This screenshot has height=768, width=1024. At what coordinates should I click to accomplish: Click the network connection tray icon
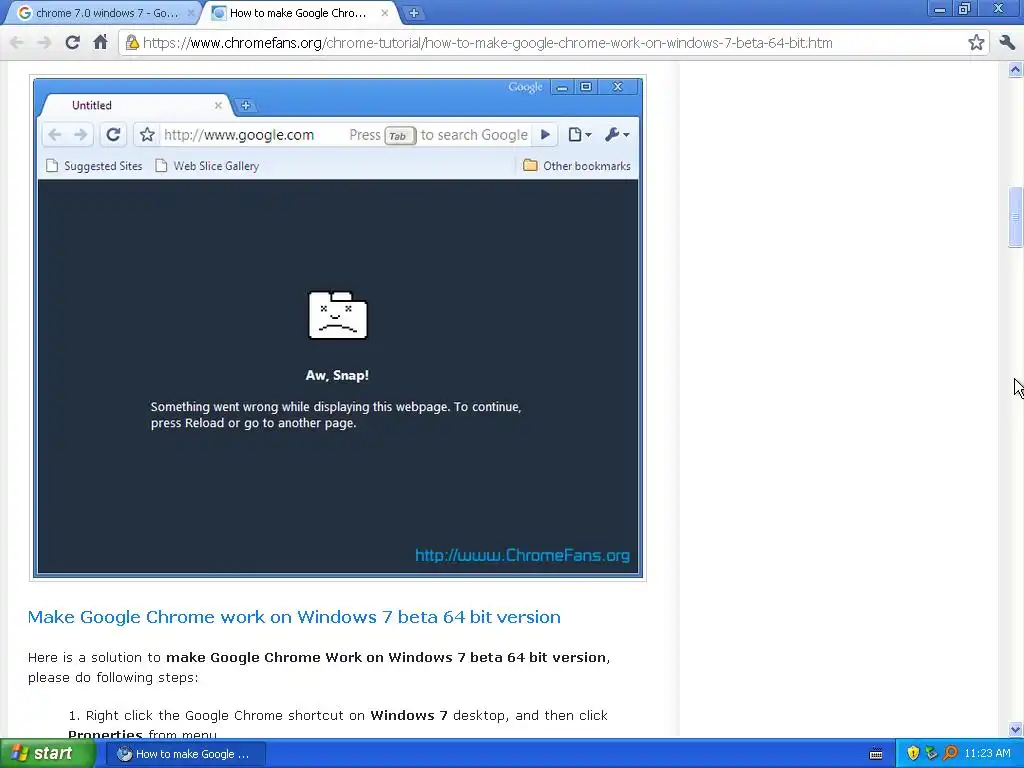point(931,754)
